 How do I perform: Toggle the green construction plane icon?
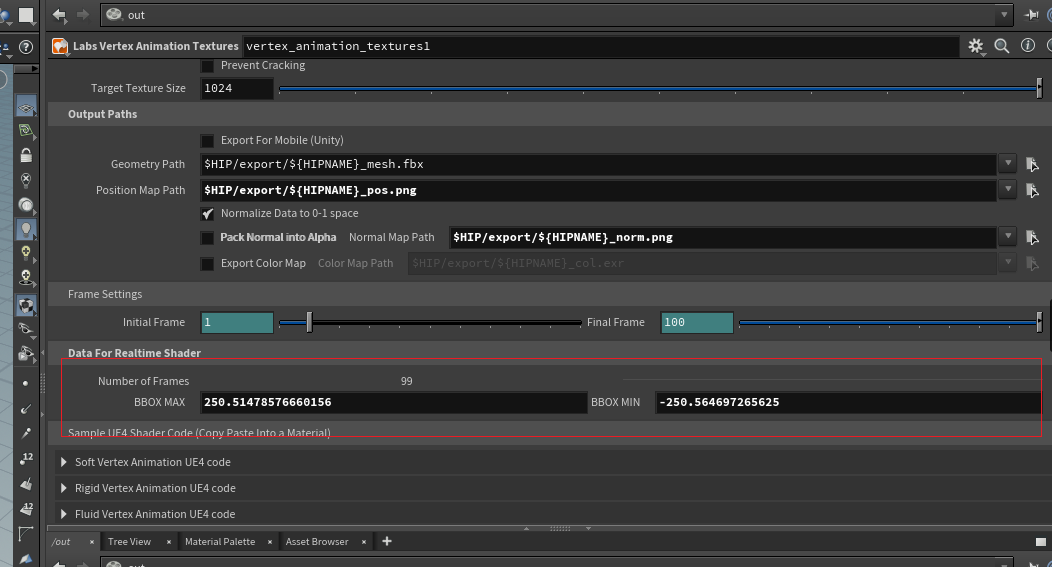[x=26, y=131]
